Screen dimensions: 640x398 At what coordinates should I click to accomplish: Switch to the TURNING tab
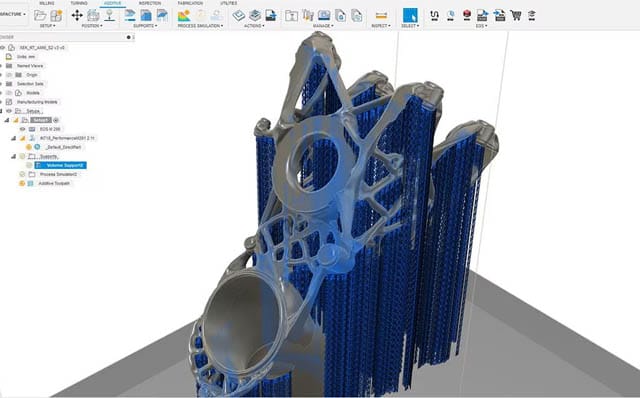point(79,3)
